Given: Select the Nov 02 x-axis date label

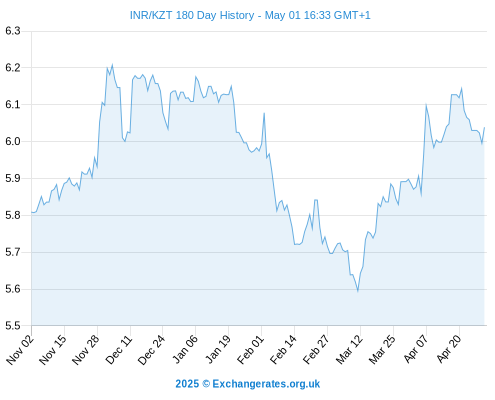Looking at the screenshot, I should [20, 349].
